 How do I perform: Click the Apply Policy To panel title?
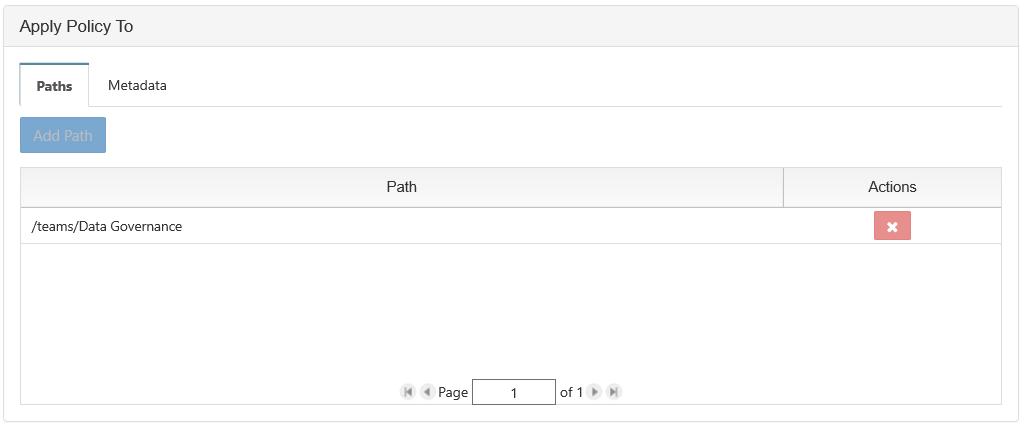click(x=77, y=27)
